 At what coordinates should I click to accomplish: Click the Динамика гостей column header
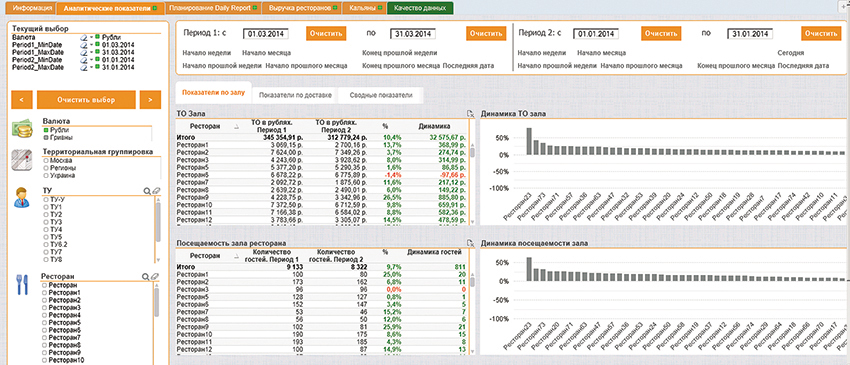tap(434, 252)
